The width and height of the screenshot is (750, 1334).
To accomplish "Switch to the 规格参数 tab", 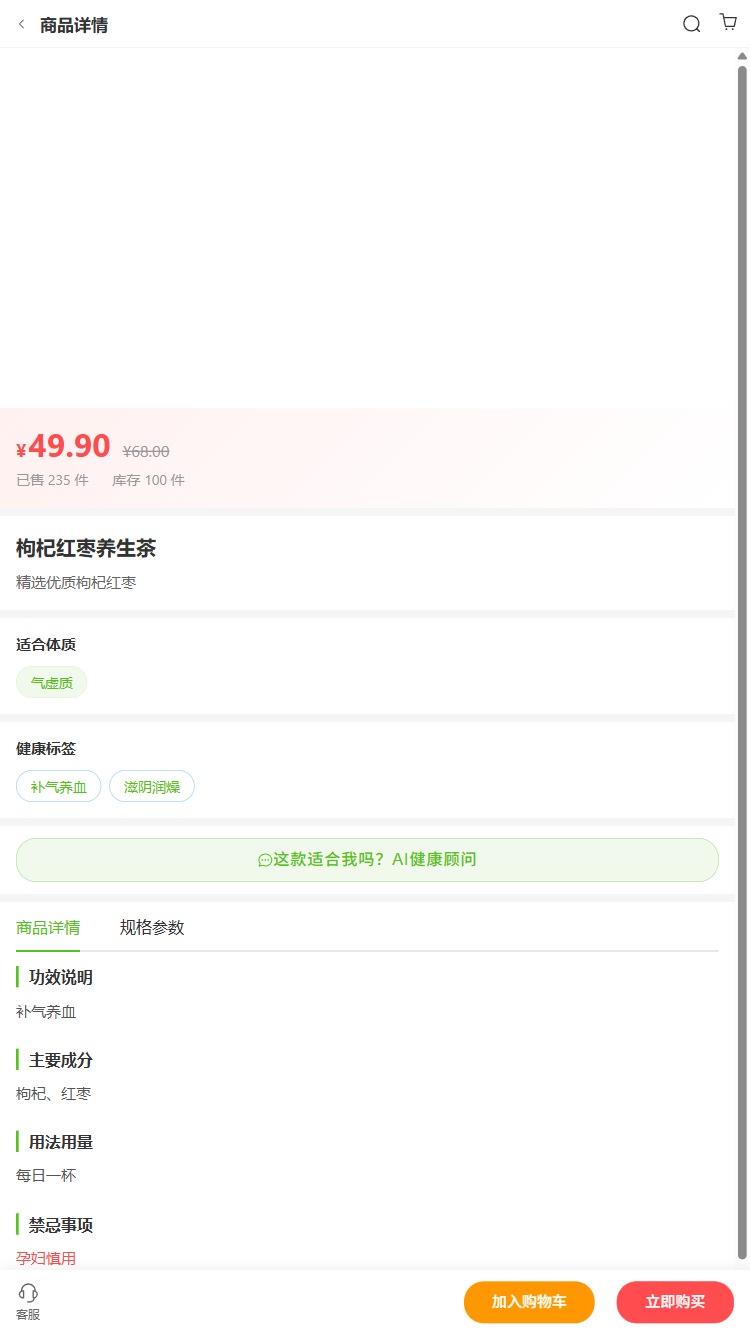I will coord(152,927).
